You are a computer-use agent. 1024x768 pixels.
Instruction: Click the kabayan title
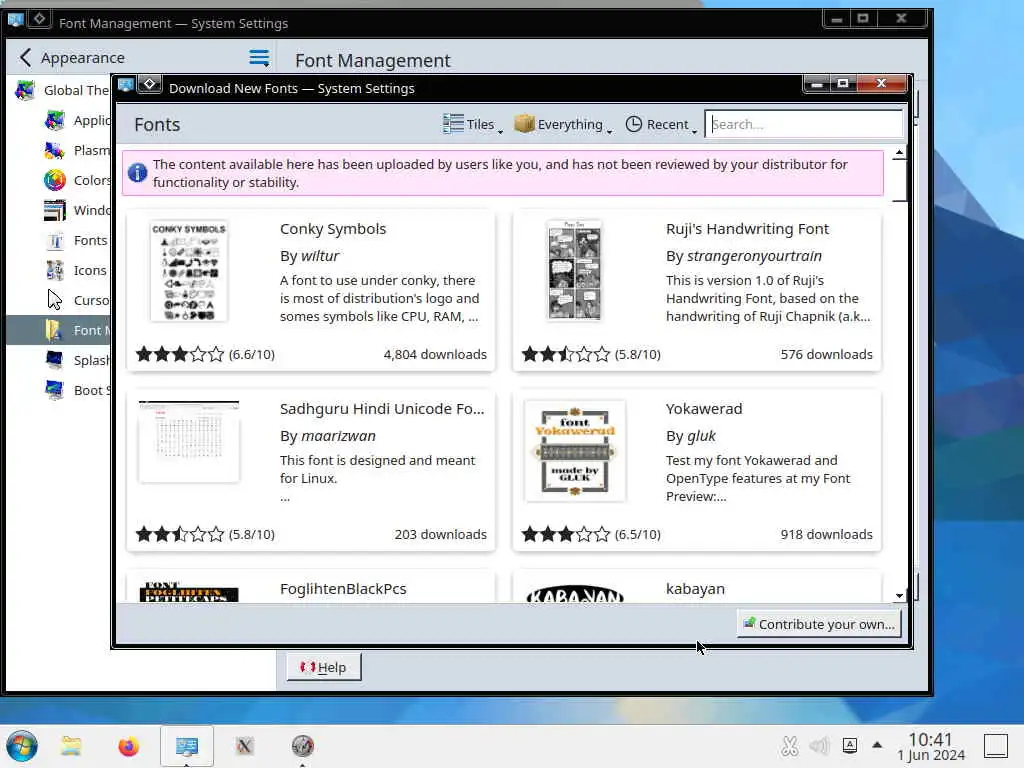pyautogui.click(x=696, y=588)
